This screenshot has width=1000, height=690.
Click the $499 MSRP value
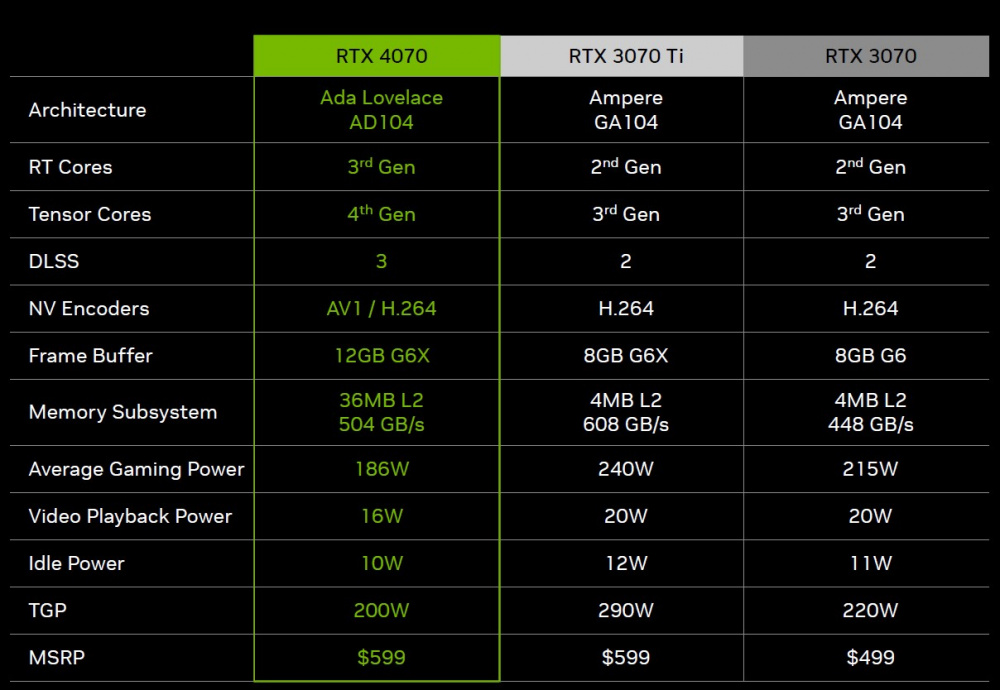[x=871, y=657]
